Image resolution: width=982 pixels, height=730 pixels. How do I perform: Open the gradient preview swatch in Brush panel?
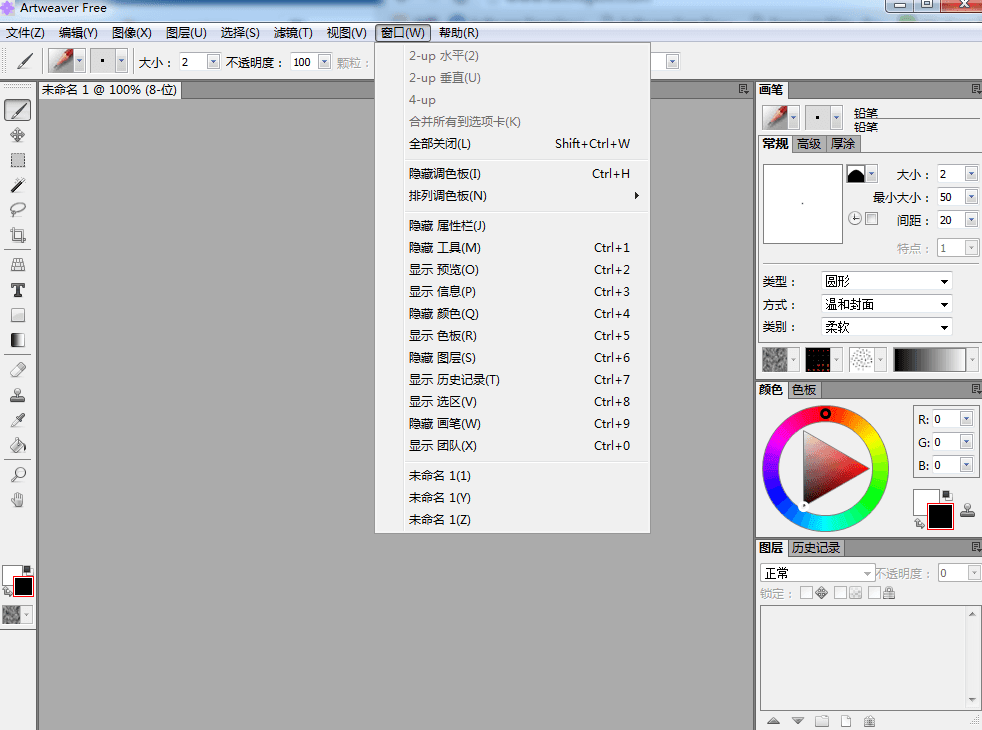click(930, 360)
